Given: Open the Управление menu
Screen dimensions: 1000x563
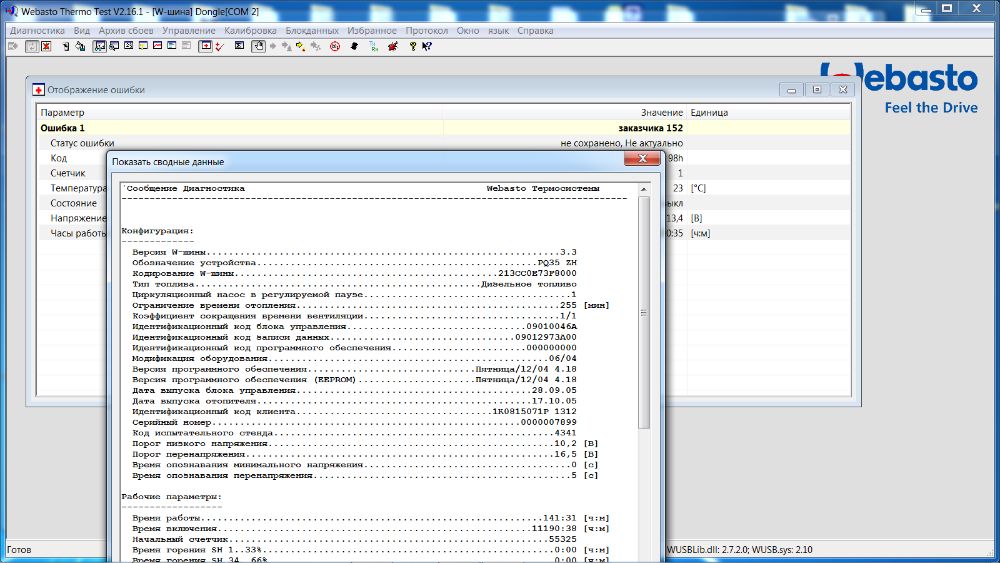Looking at the screenshot, I should 188,31.
